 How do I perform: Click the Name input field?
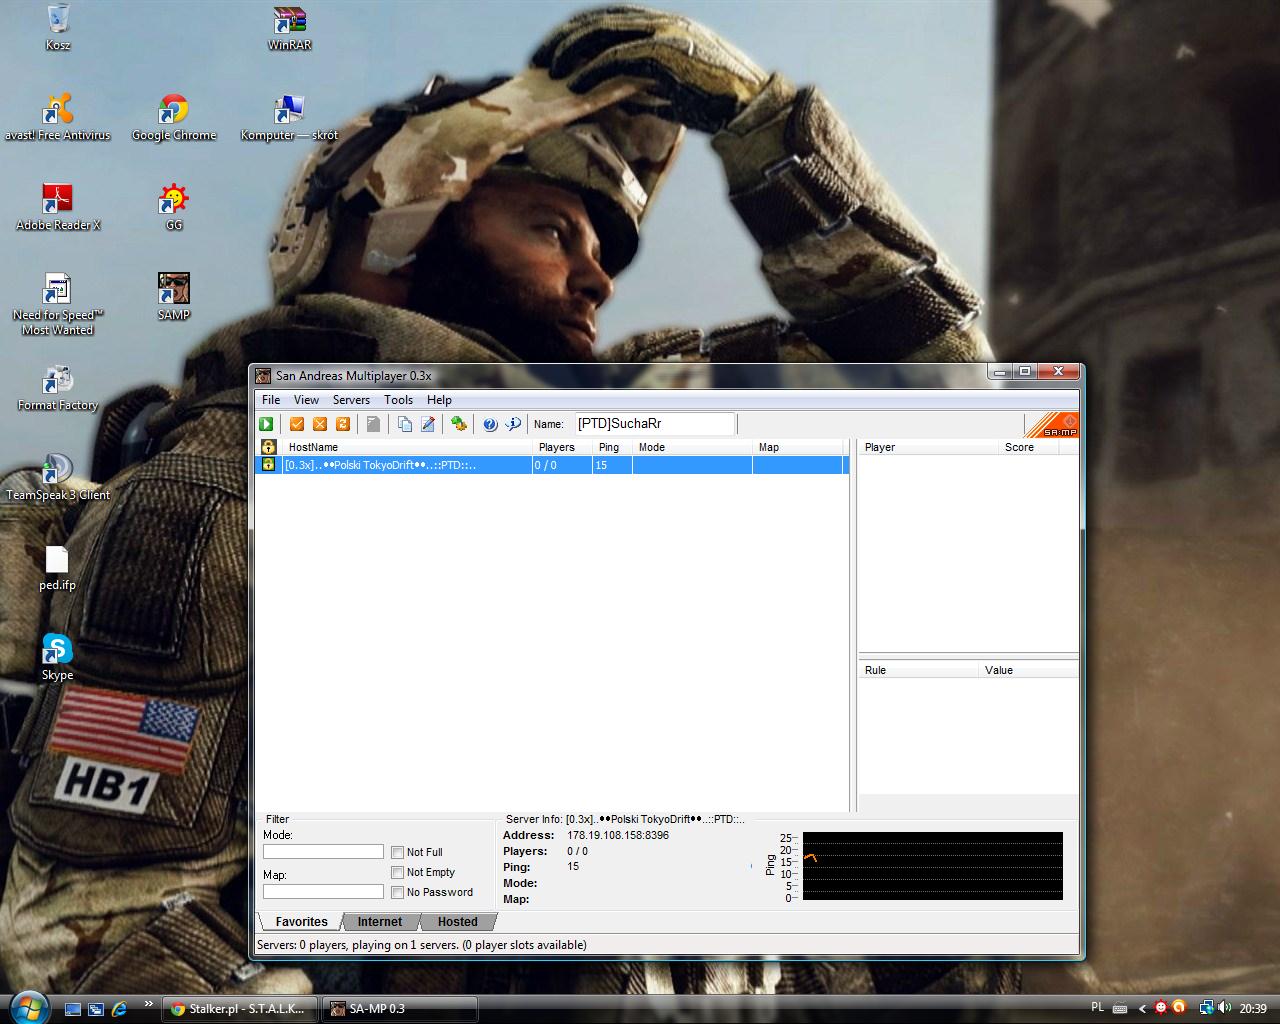click(x=654, y=424)
